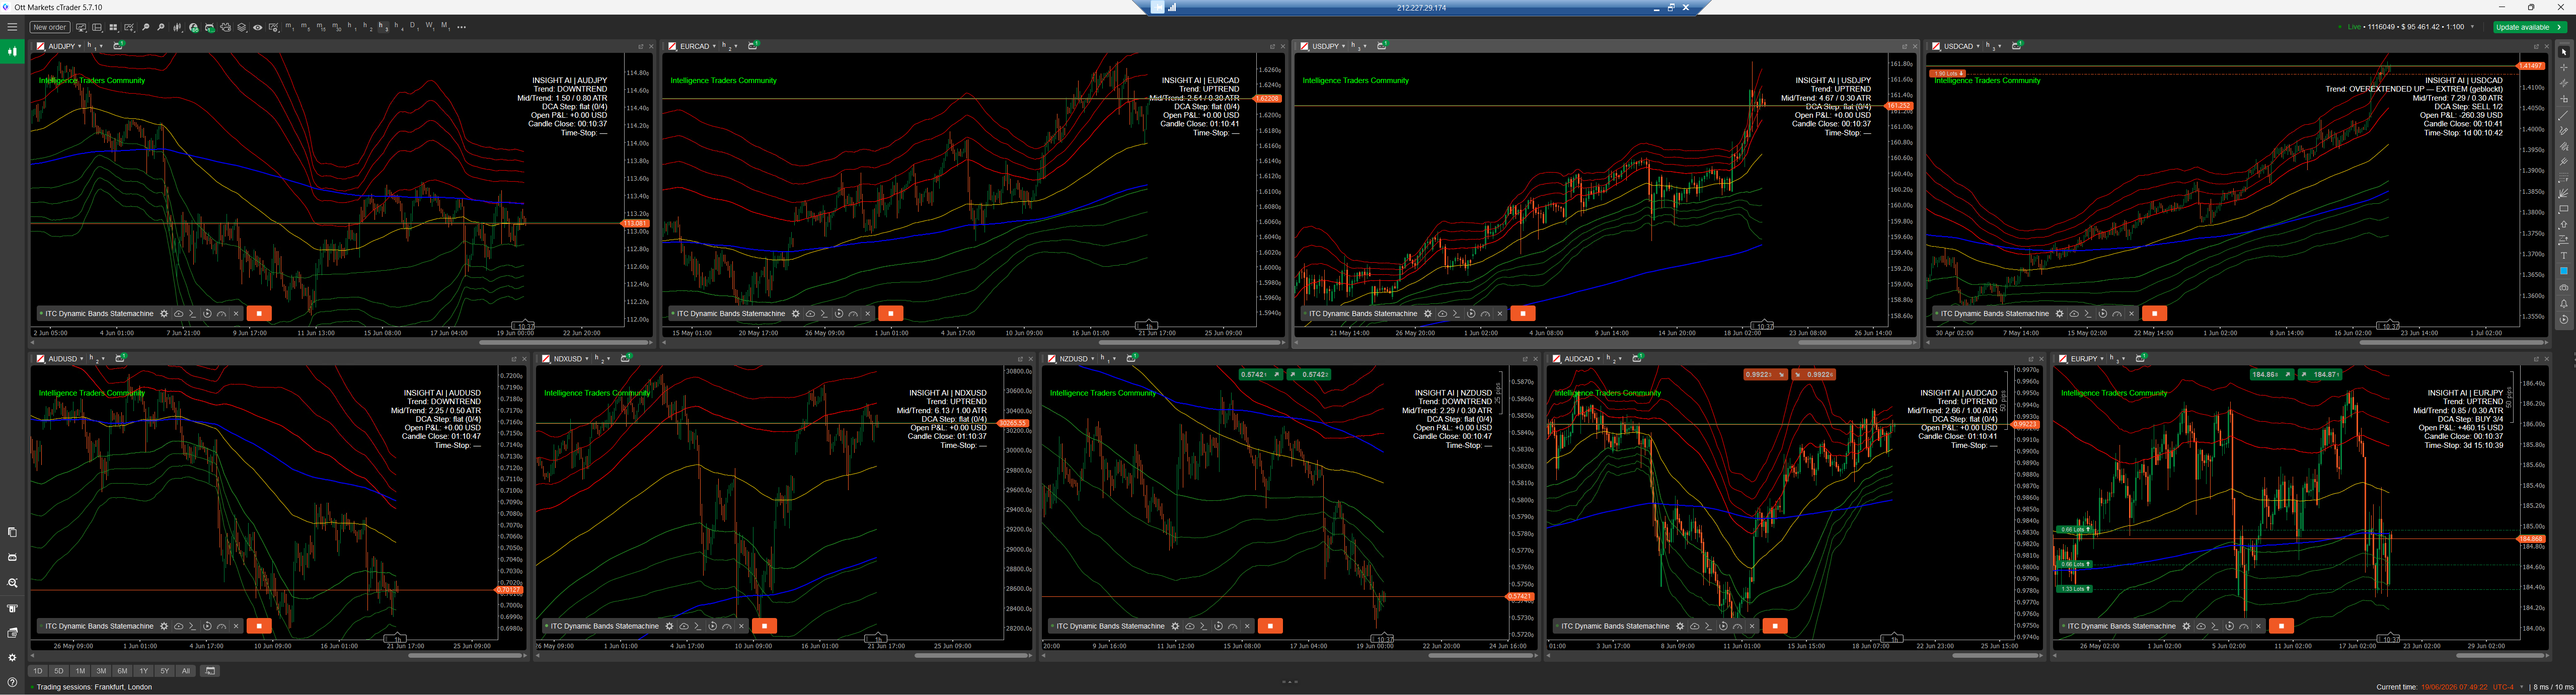Open the price alert bell icon
2576x695 pixels.
(2564, 303)
